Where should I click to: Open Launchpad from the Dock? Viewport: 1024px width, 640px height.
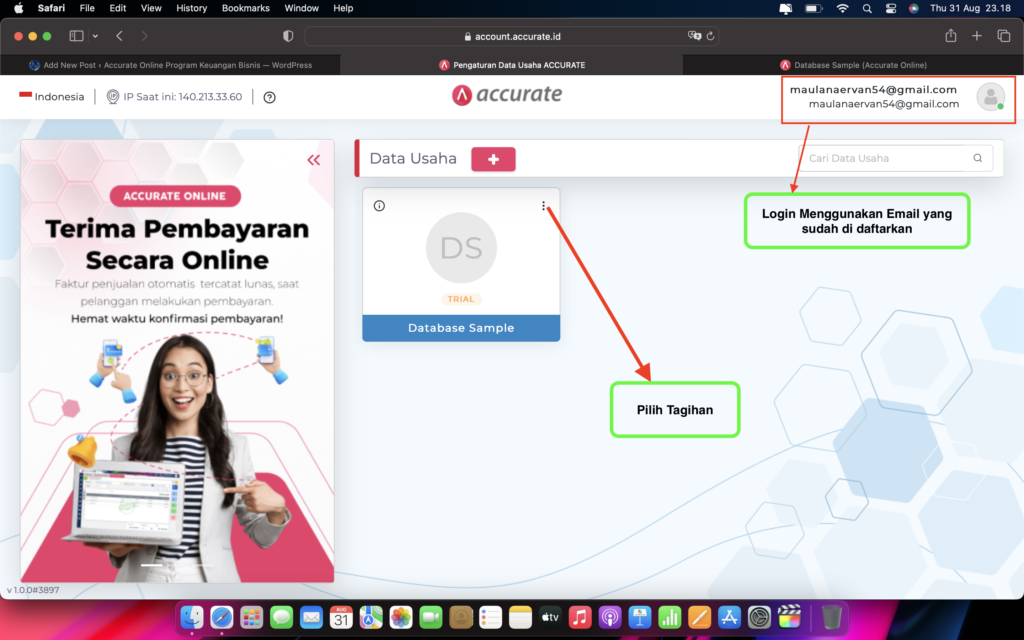point(251,617)
